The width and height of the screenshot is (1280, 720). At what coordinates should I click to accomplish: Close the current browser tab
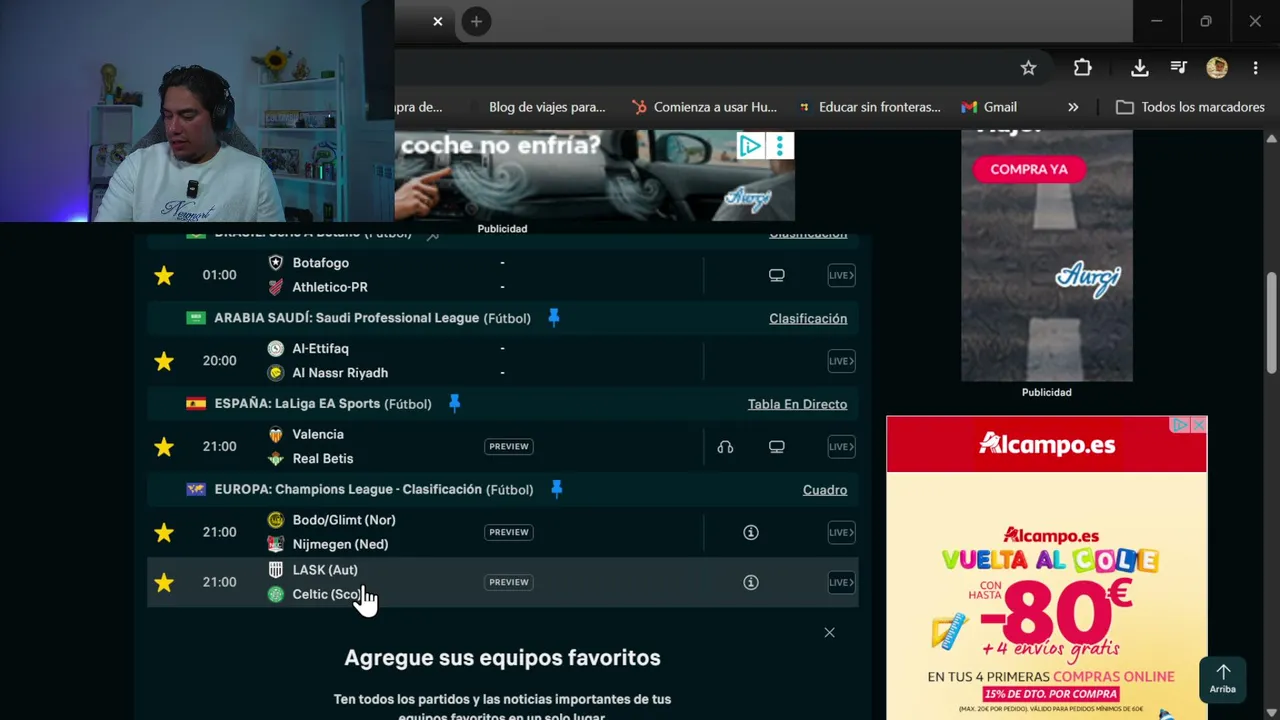pos(437,21)
